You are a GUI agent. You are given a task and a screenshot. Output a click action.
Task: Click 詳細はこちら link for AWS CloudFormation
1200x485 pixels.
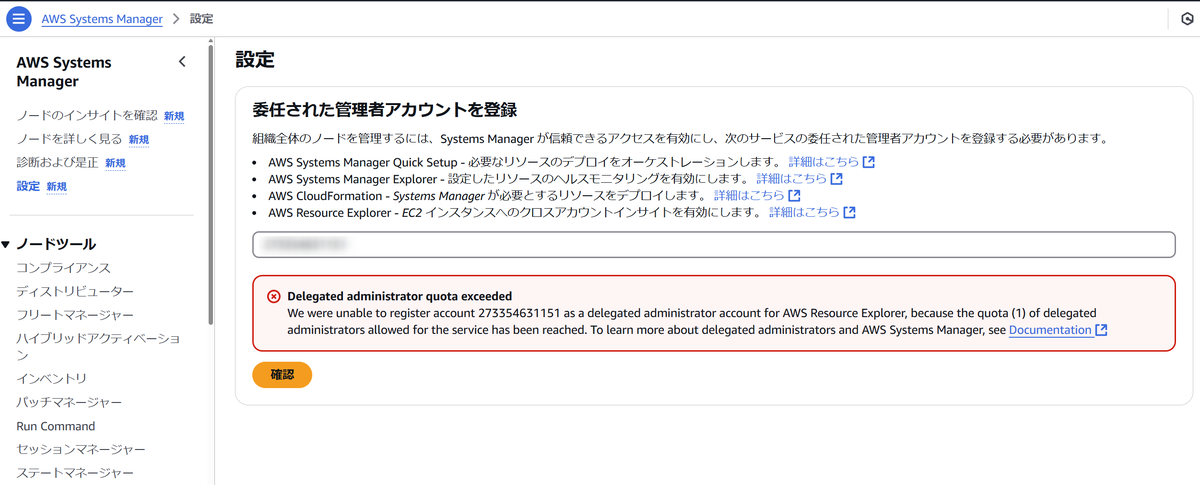point(749,196)
